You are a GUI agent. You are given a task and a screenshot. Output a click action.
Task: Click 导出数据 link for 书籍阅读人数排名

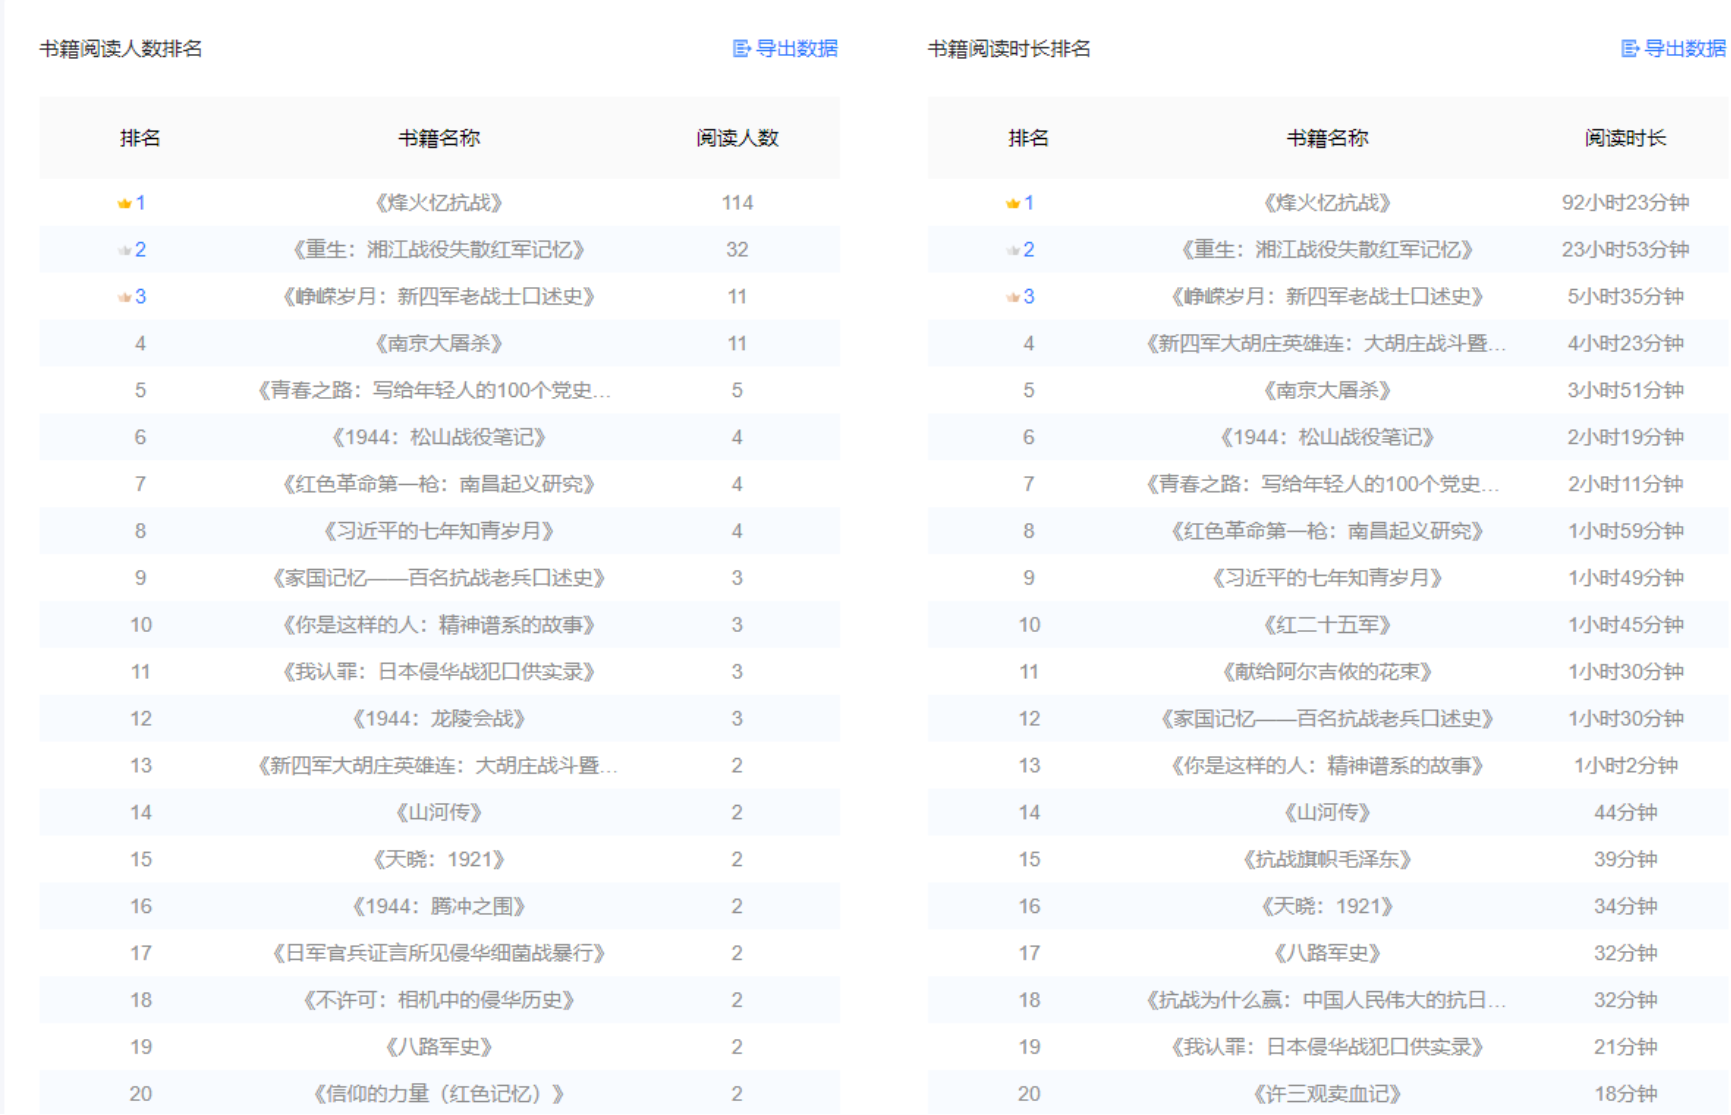[796, 48]
